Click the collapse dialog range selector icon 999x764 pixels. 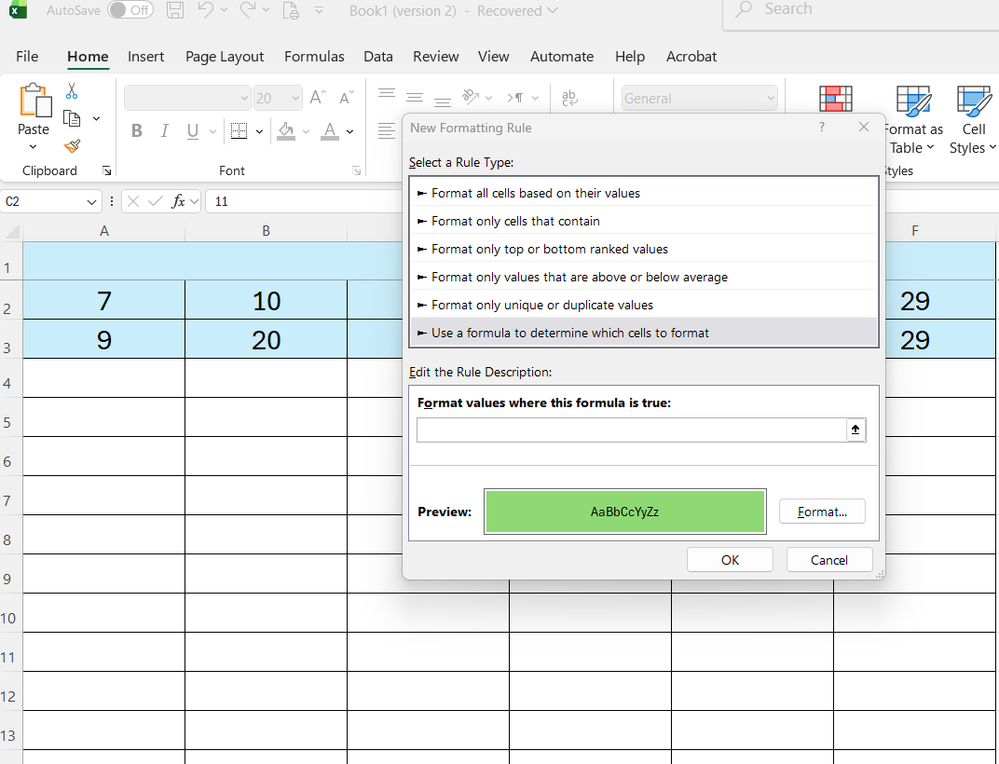856,430
